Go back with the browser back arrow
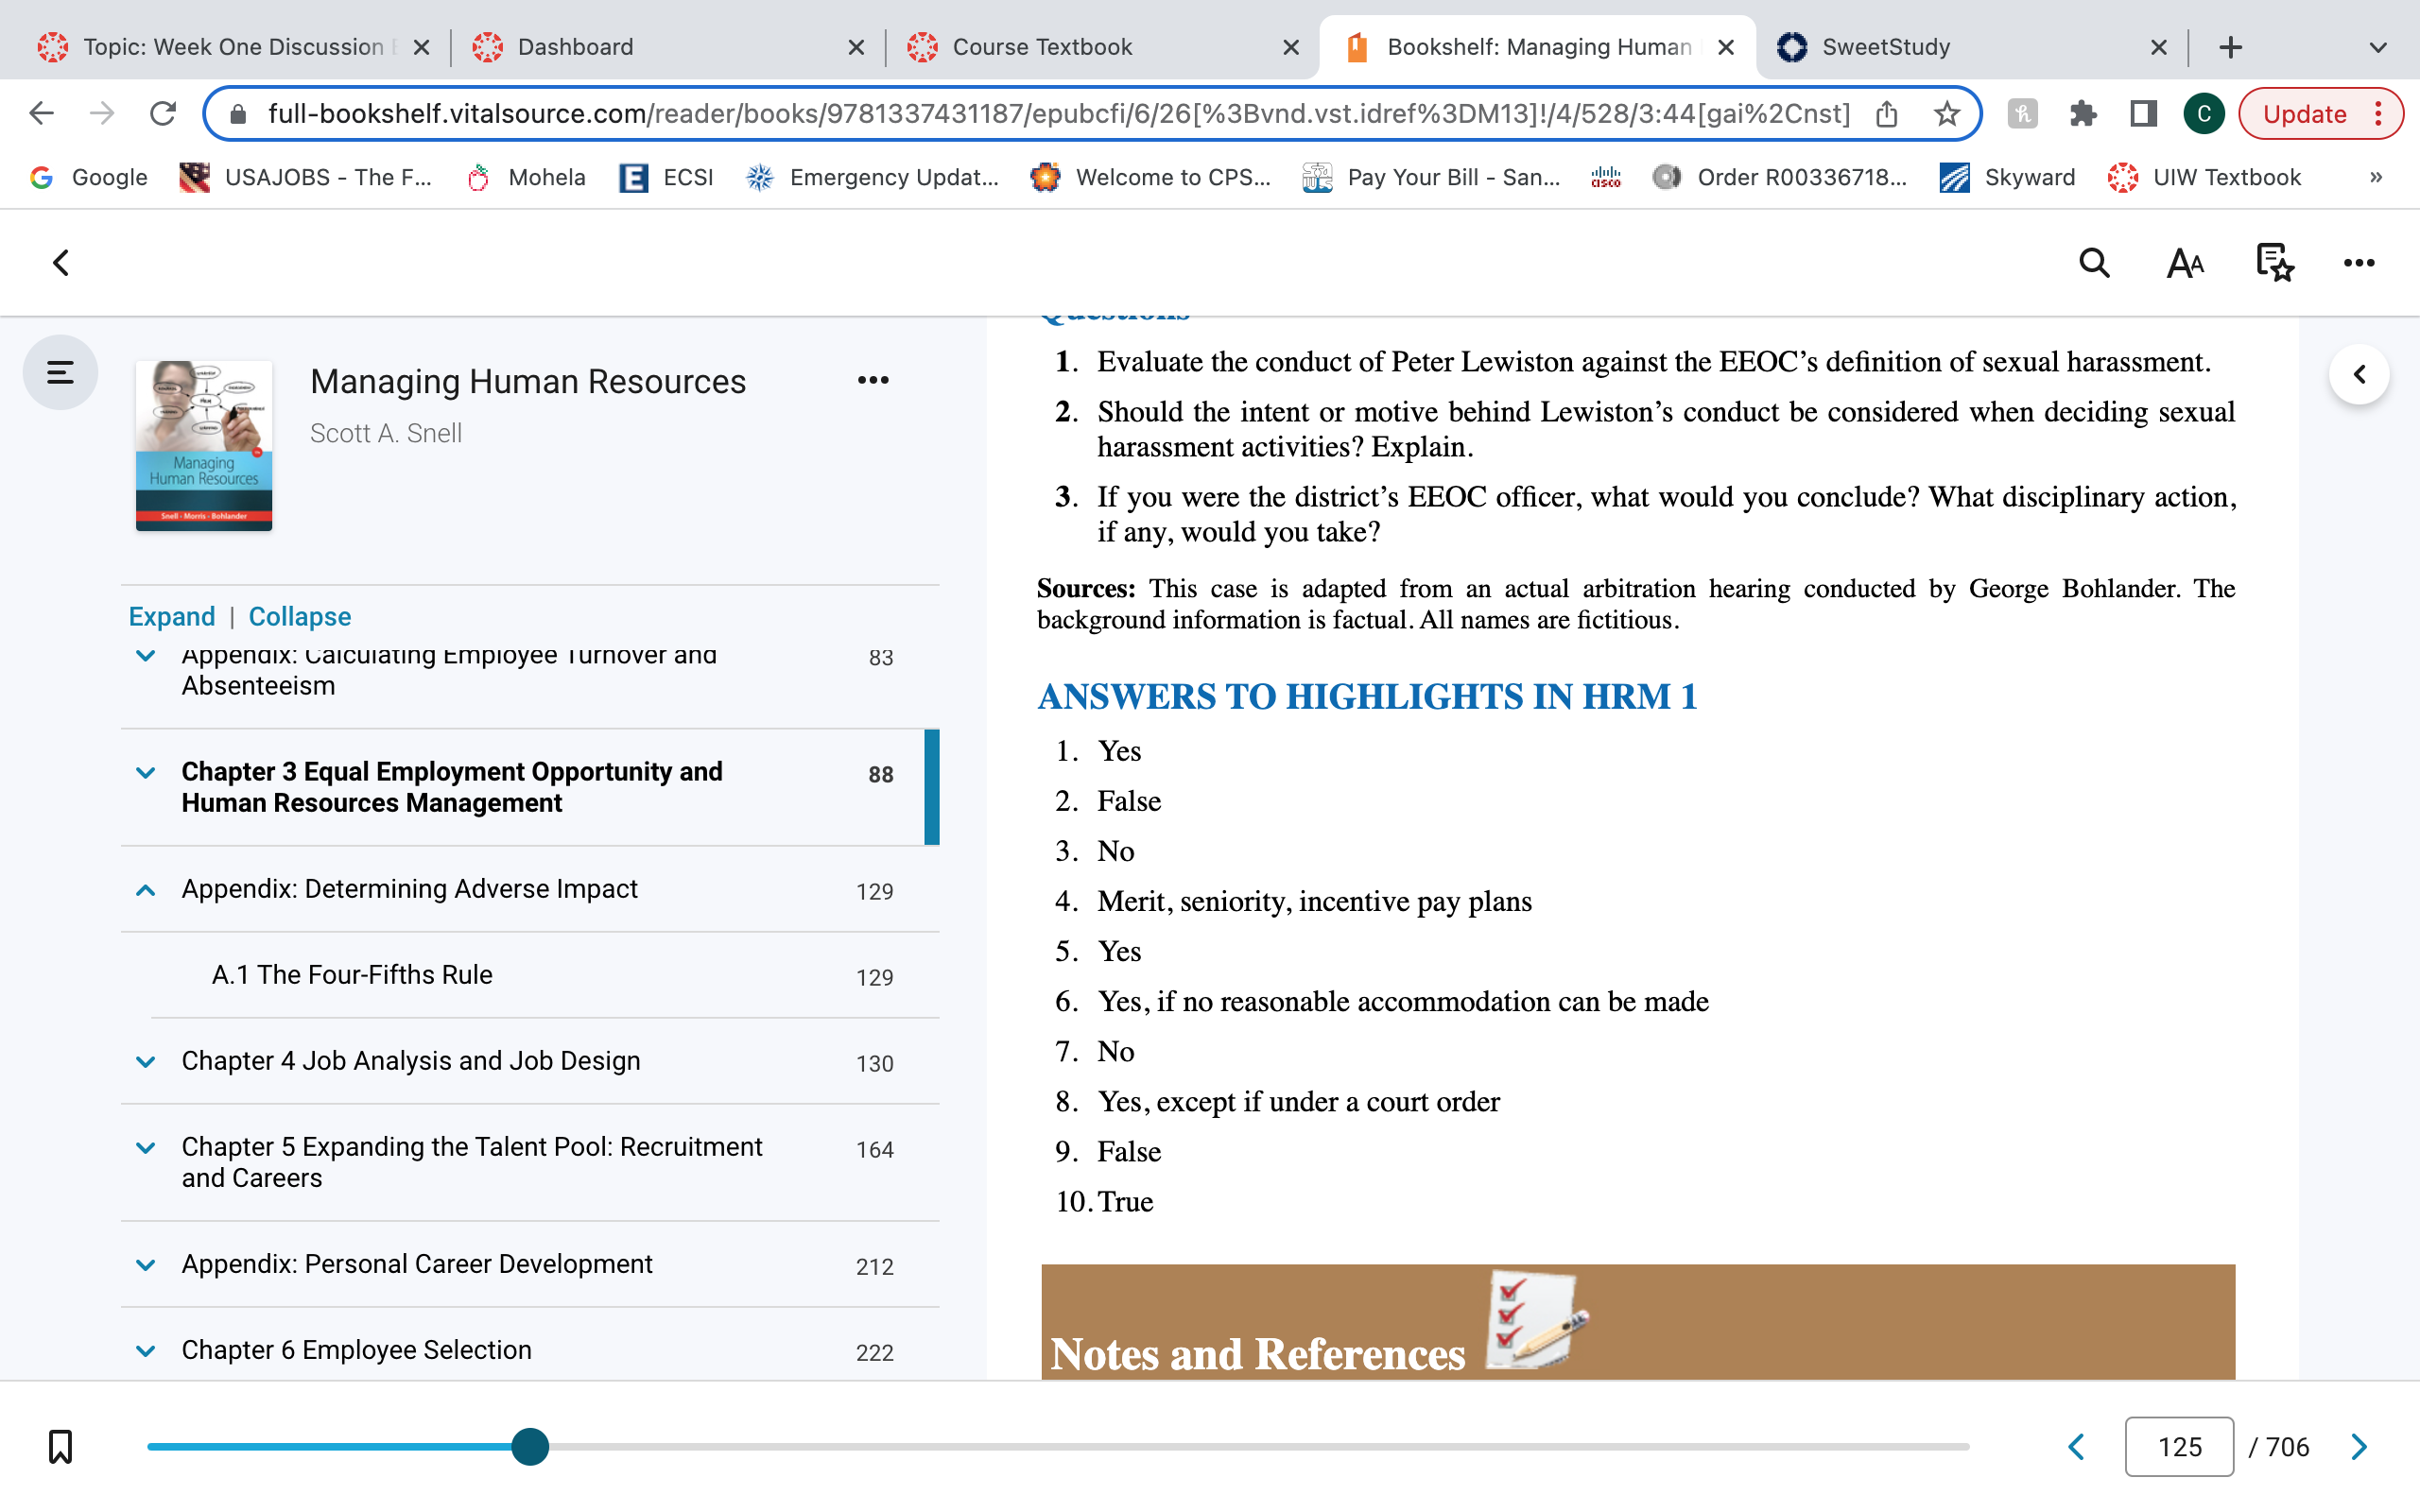 (41, 114)
